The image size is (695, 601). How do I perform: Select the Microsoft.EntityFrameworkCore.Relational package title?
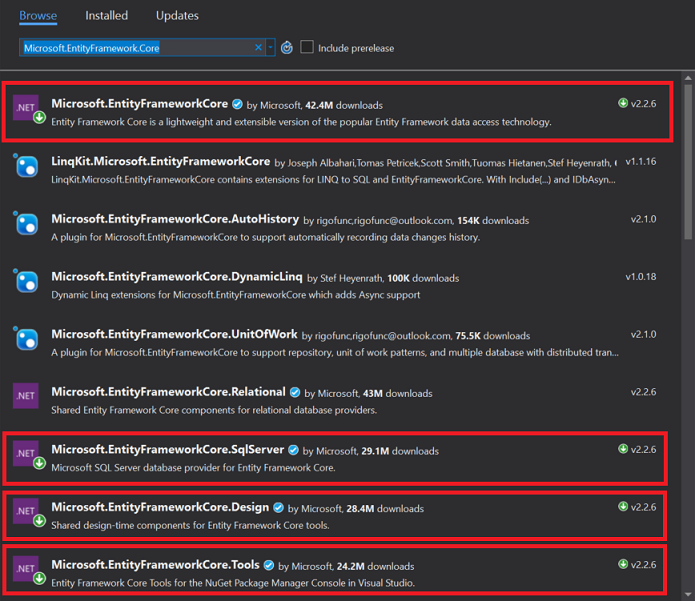click(168, 392)
